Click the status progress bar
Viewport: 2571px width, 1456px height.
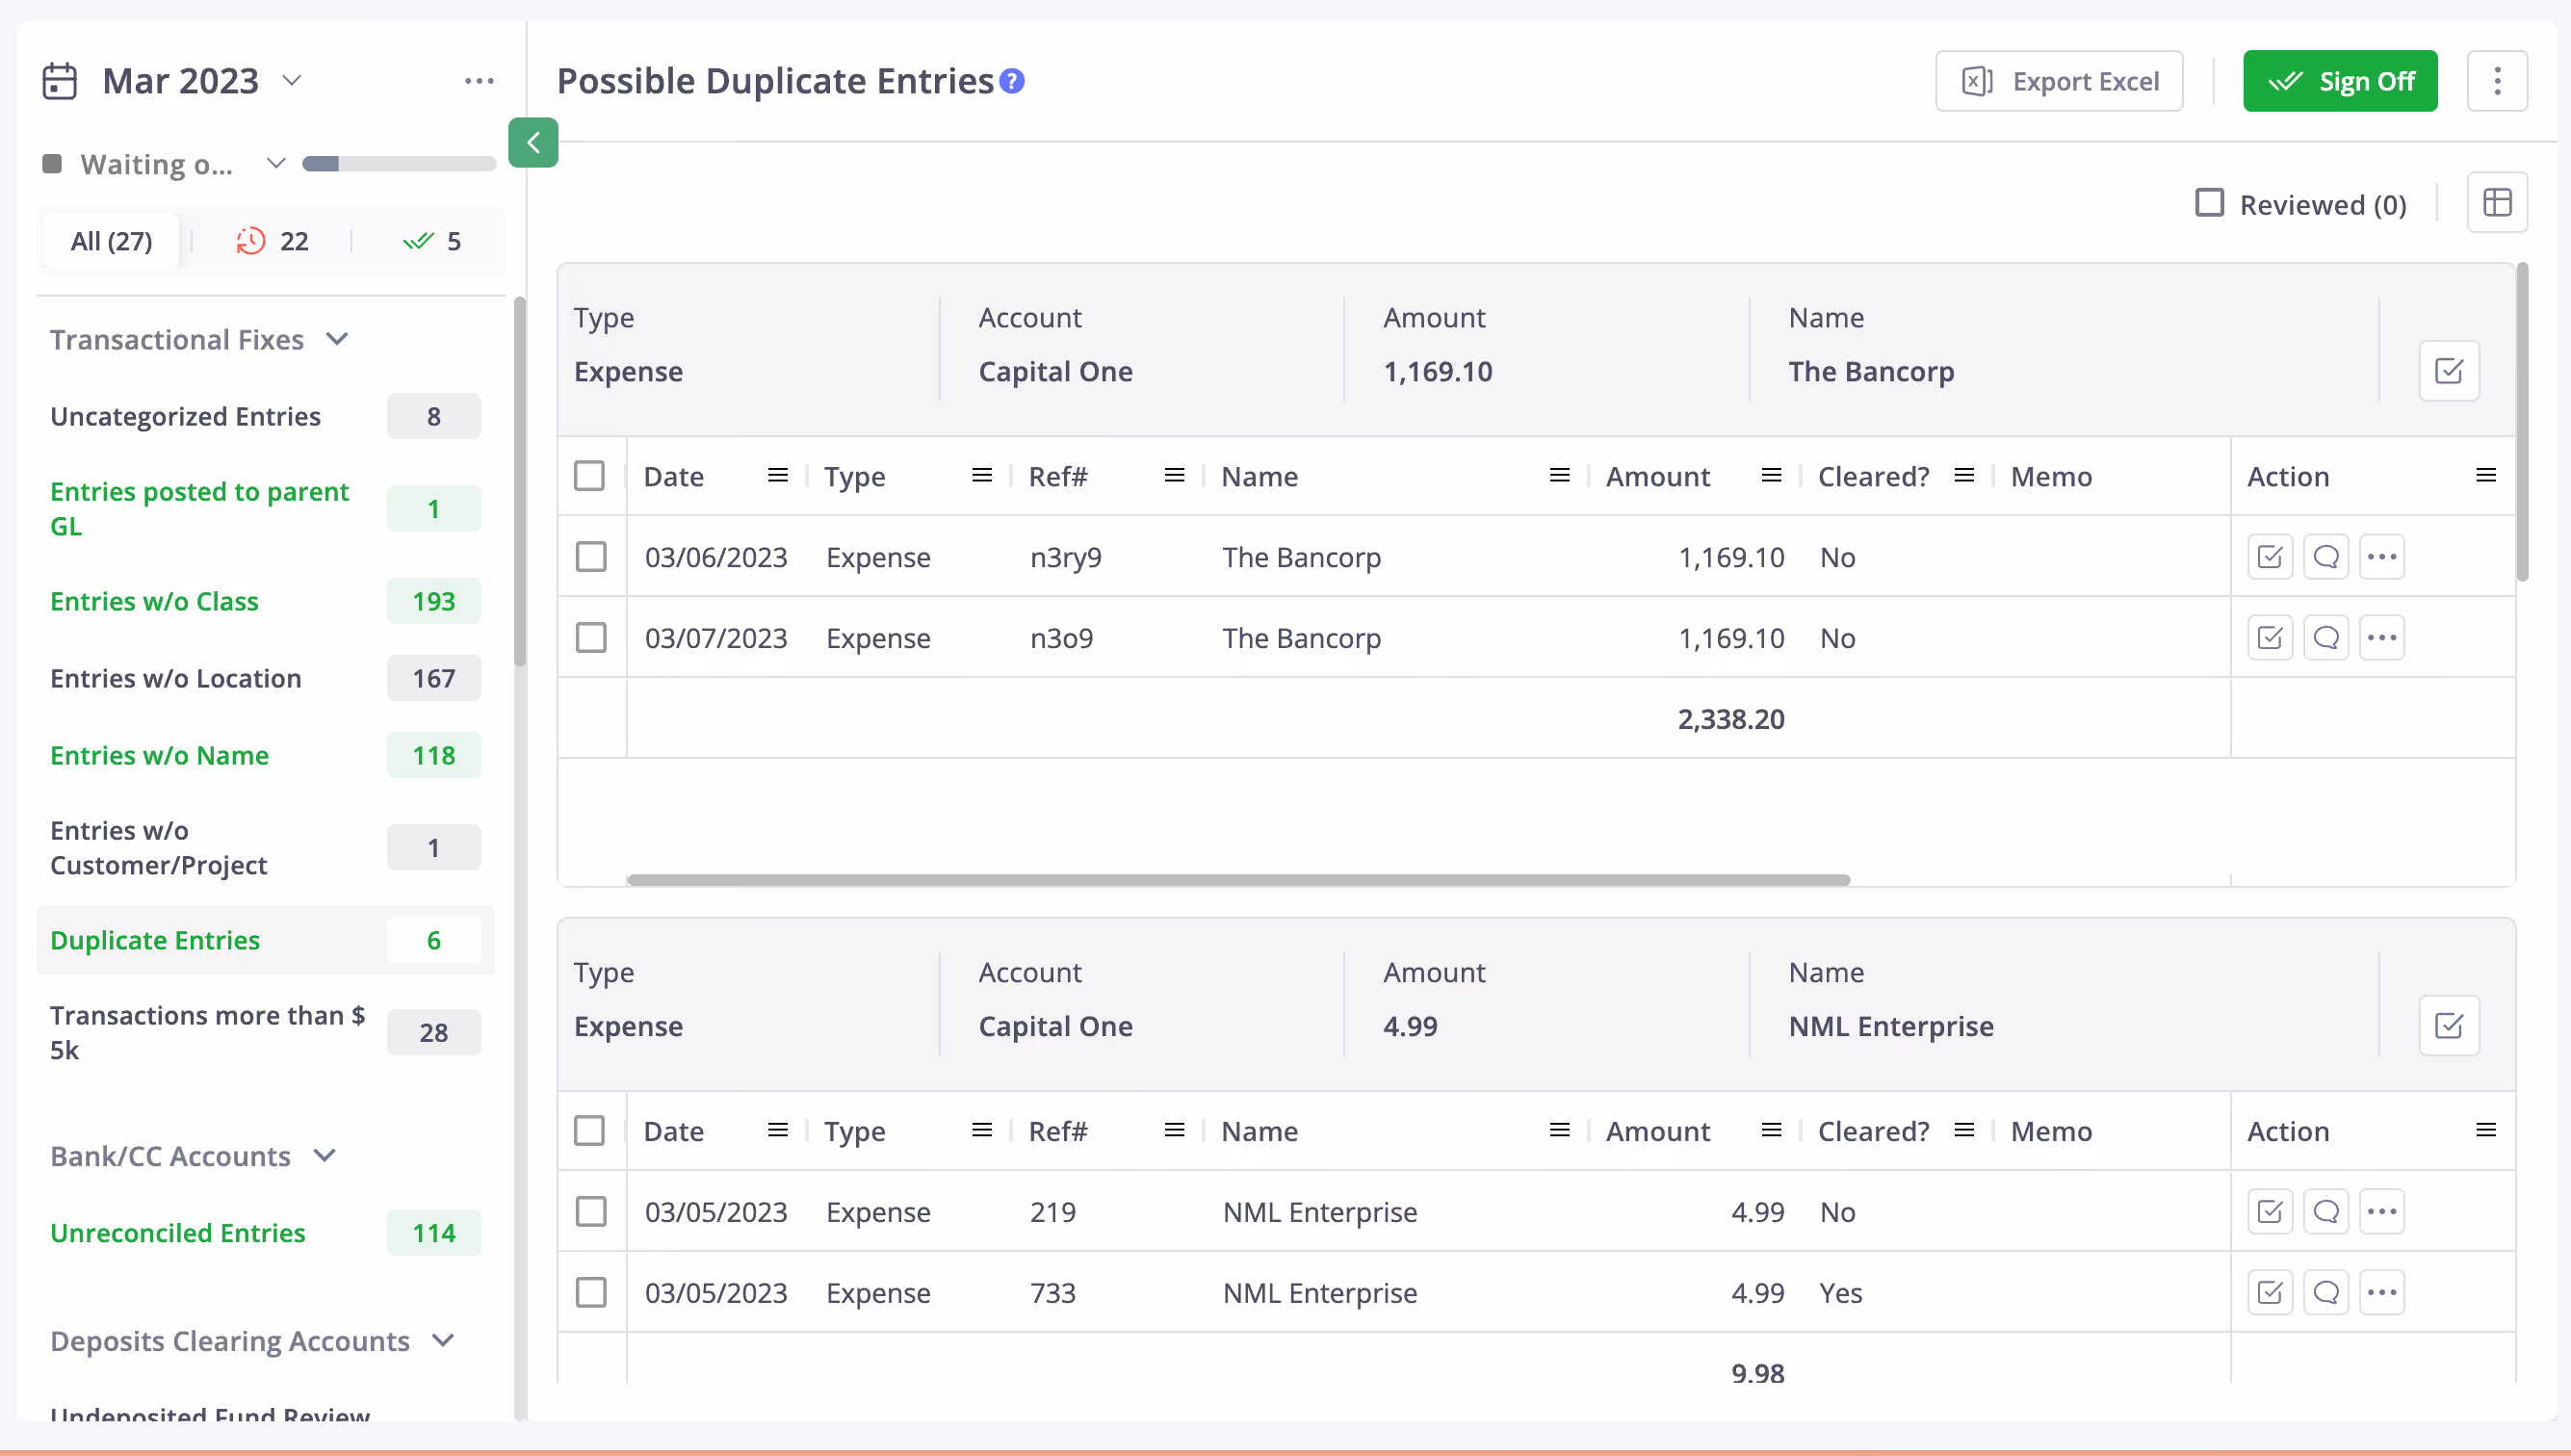point(399,163)
